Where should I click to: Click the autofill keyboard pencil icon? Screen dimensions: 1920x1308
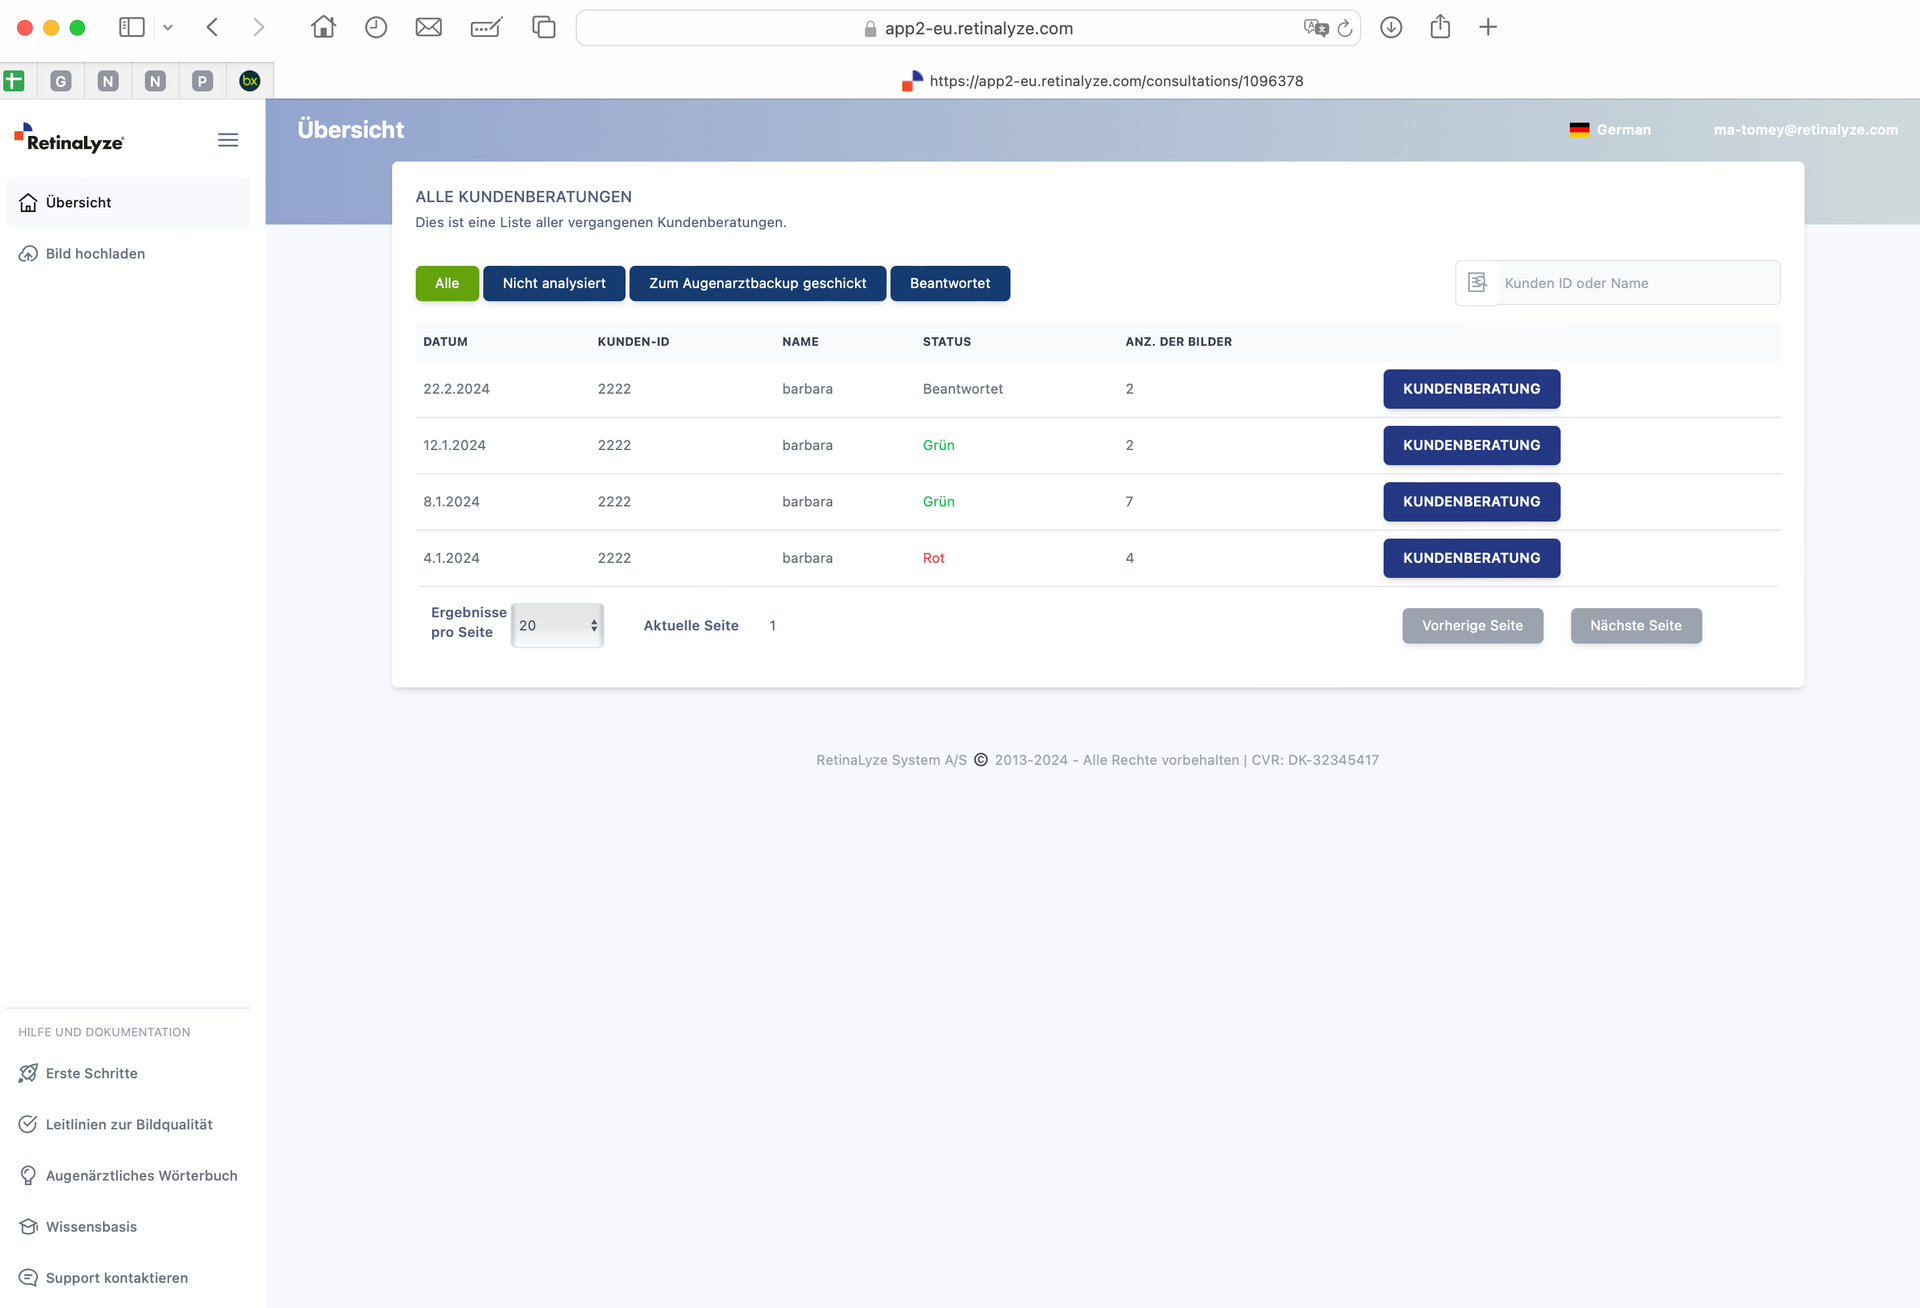click(486, 27)
